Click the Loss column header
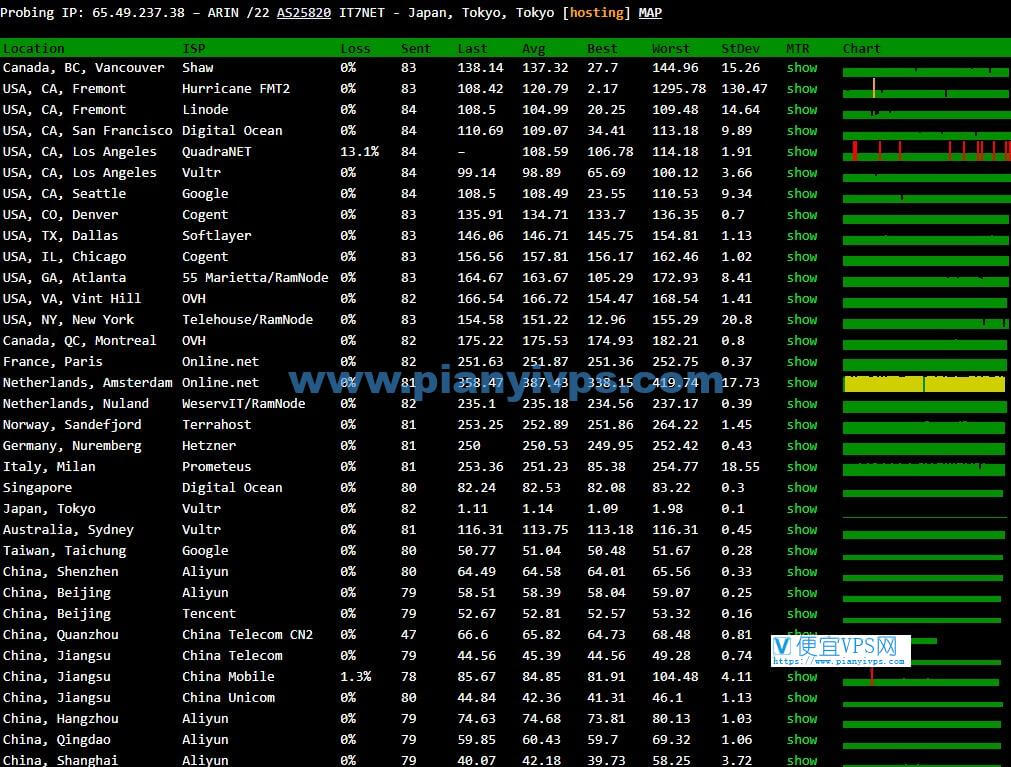The width and height of the screenshot is (1011, 767). pos(355,48)
